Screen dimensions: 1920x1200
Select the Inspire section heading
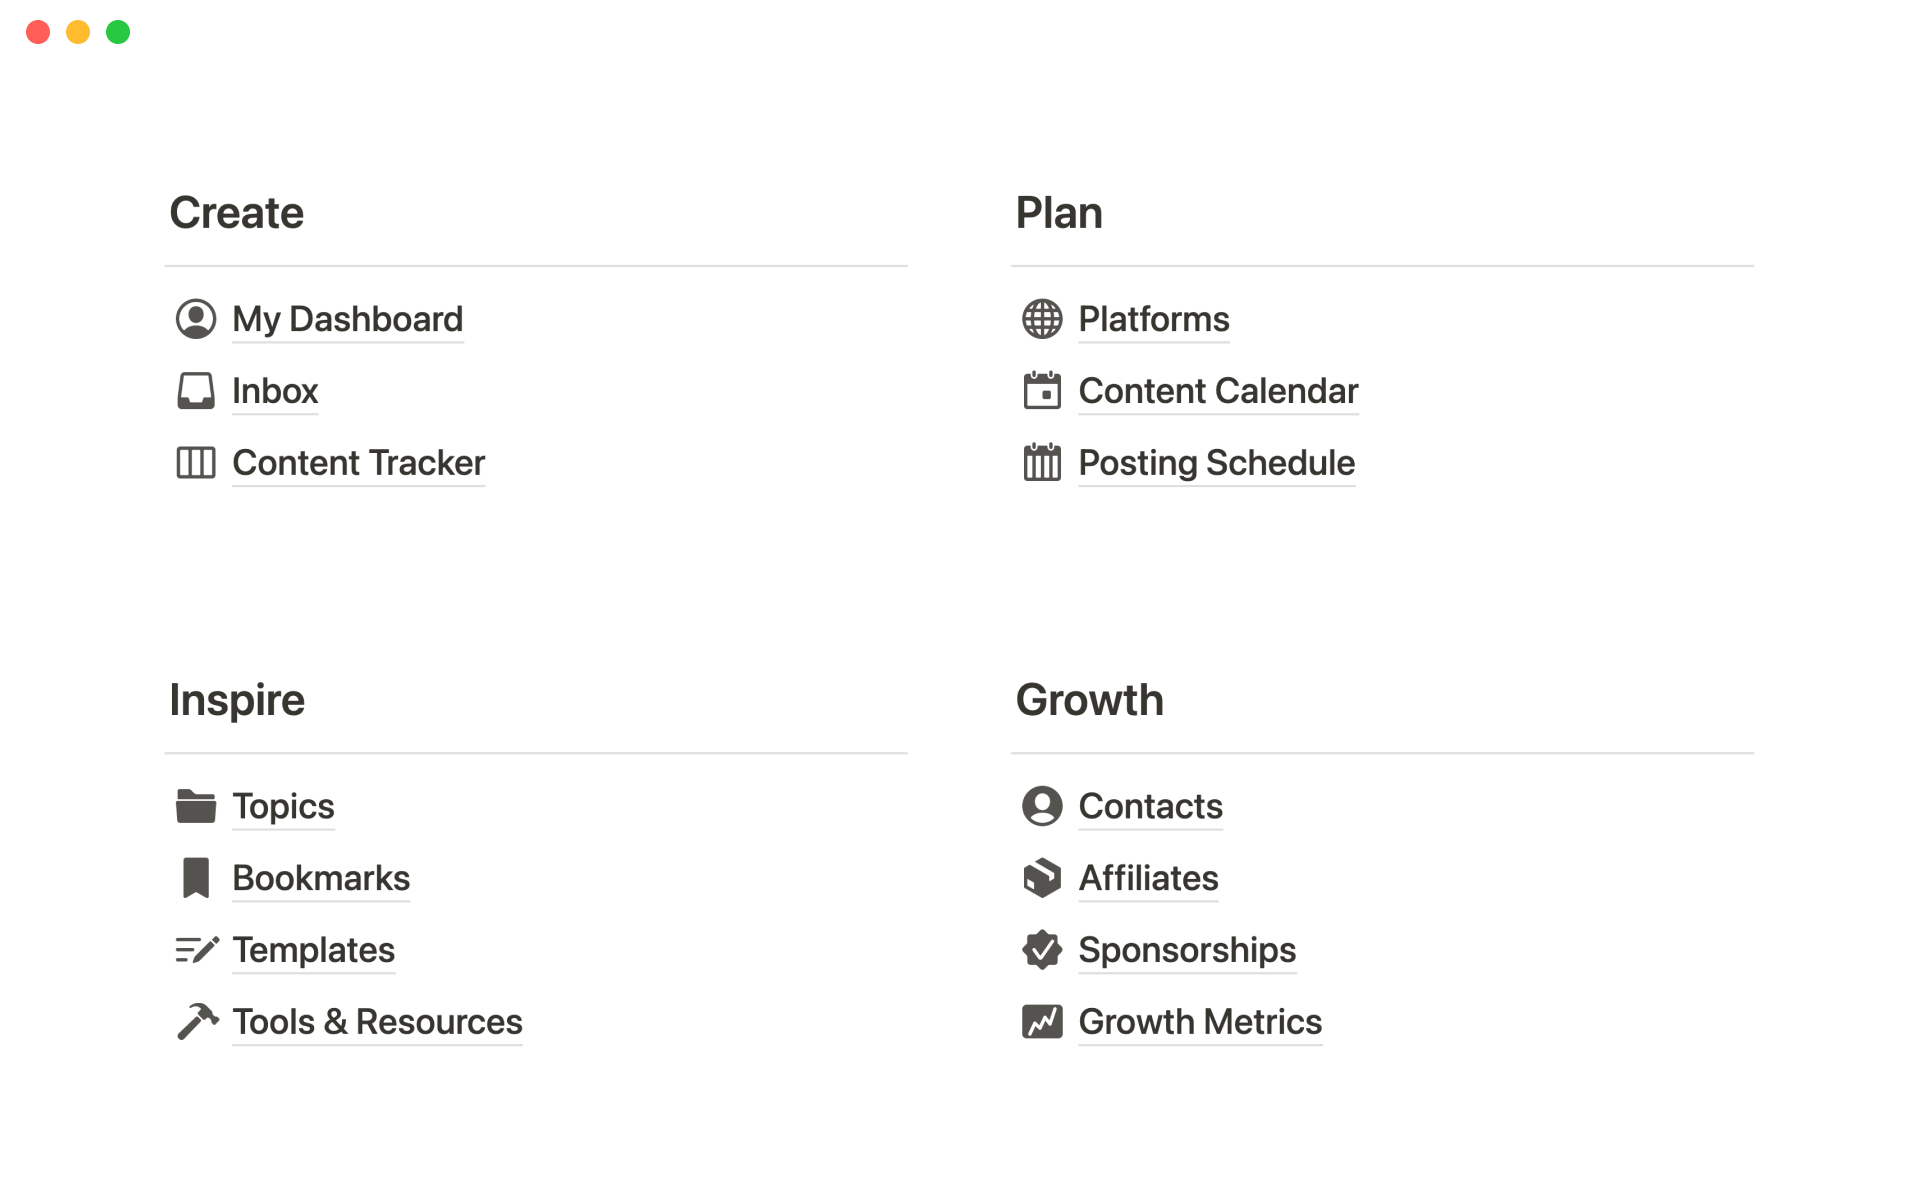point(237,700)
